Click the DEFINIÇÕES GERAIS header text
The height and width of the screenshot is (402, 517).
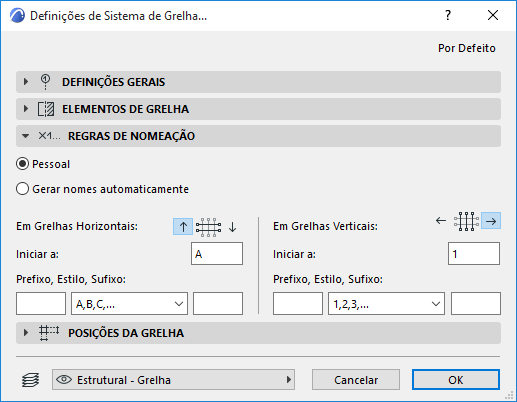[x=113, y=82]
